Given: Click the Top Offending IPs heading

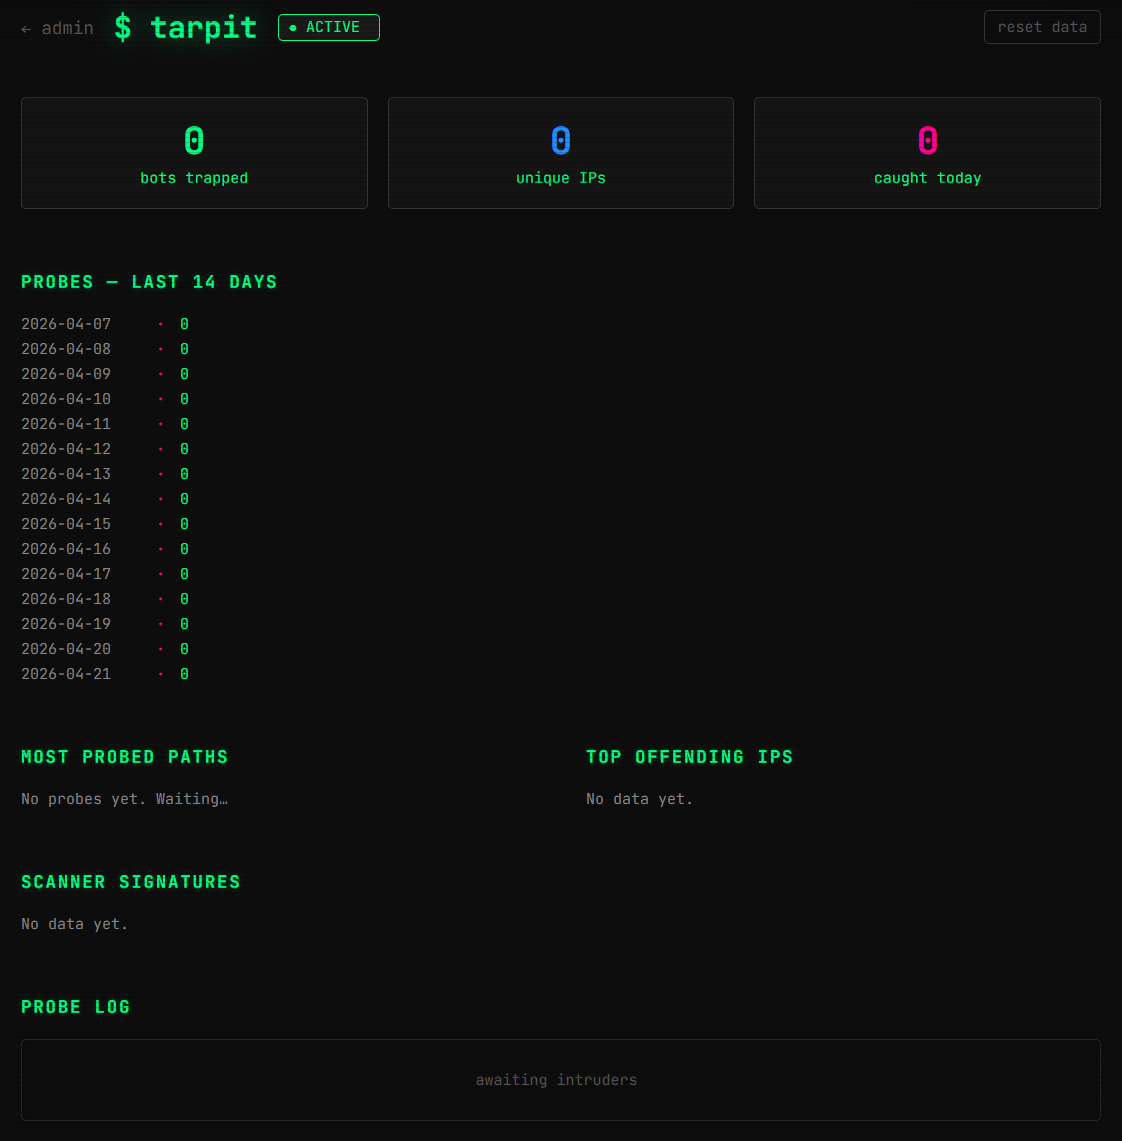Looking at the screenshot, I should 689,757.
